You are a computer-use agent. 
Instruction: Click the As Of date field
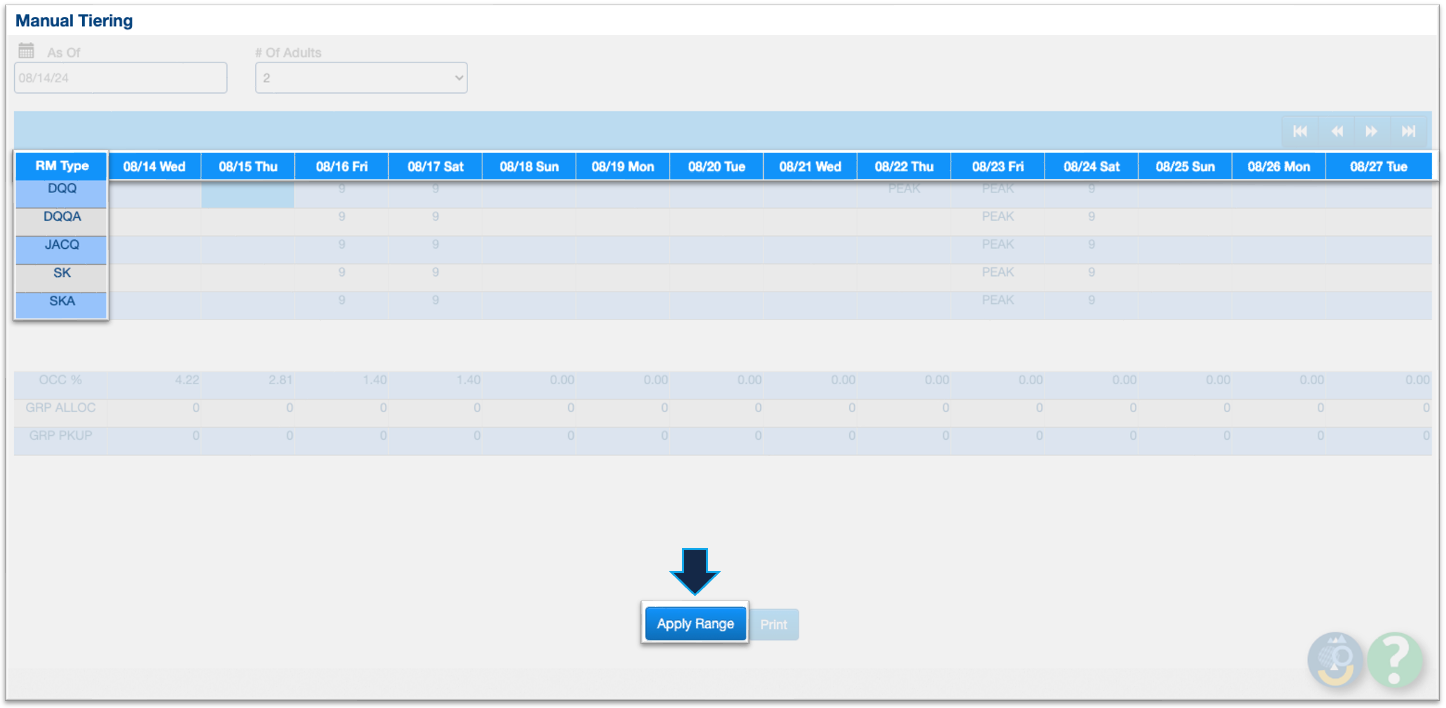121,78
